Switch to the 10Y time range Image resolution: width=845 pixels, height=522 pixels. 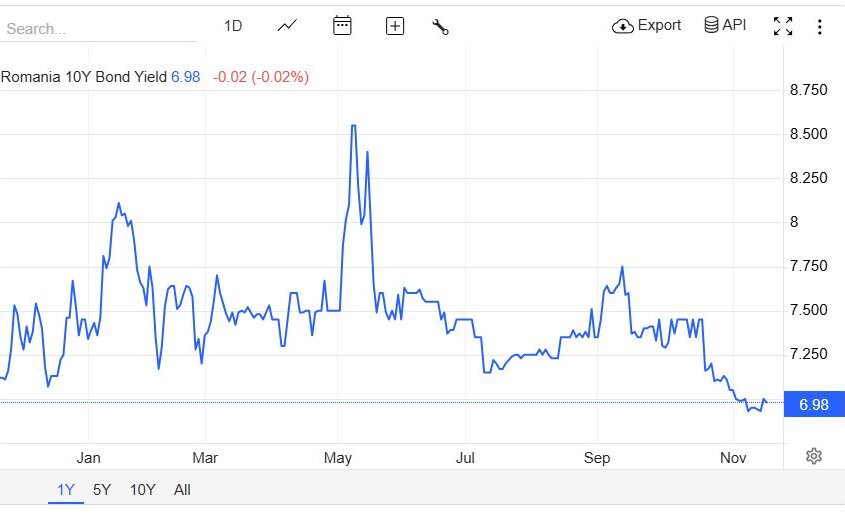(143, 489)
